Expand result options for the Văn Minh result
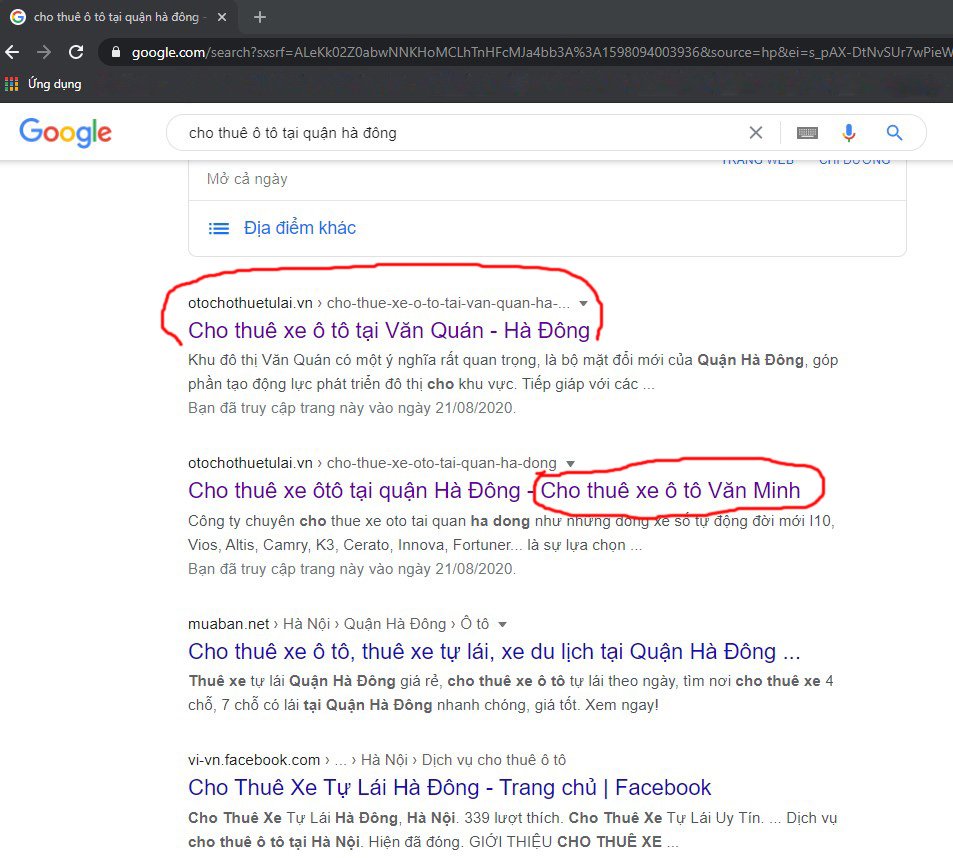 [x=571, y=463]
